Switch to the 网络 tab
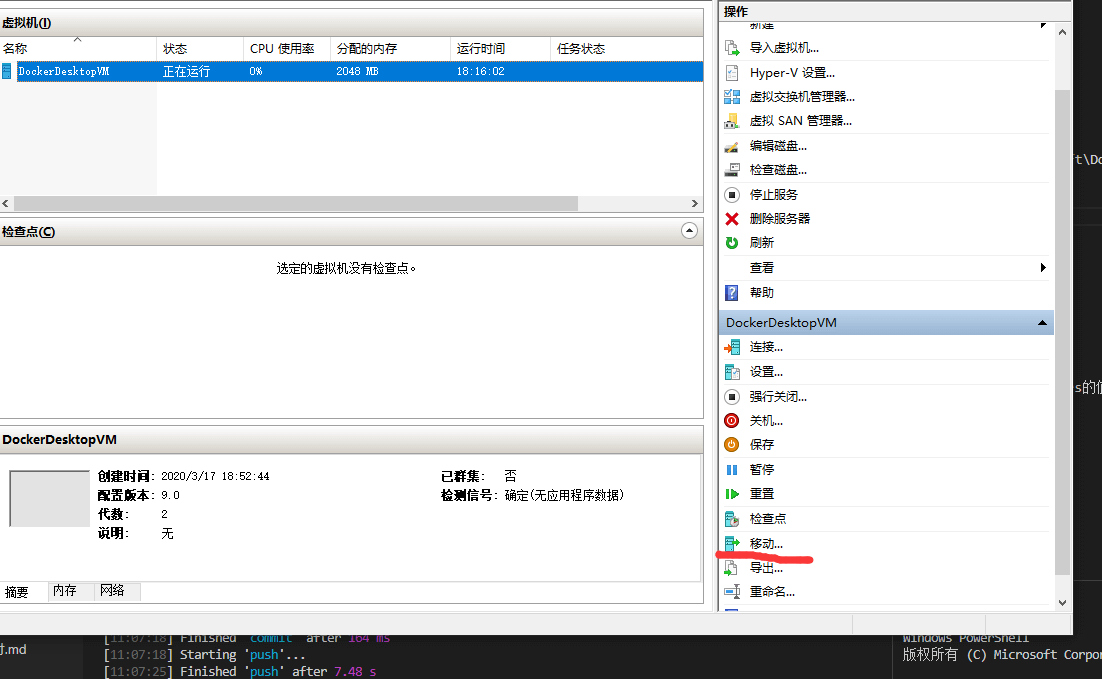 point(112,591)
